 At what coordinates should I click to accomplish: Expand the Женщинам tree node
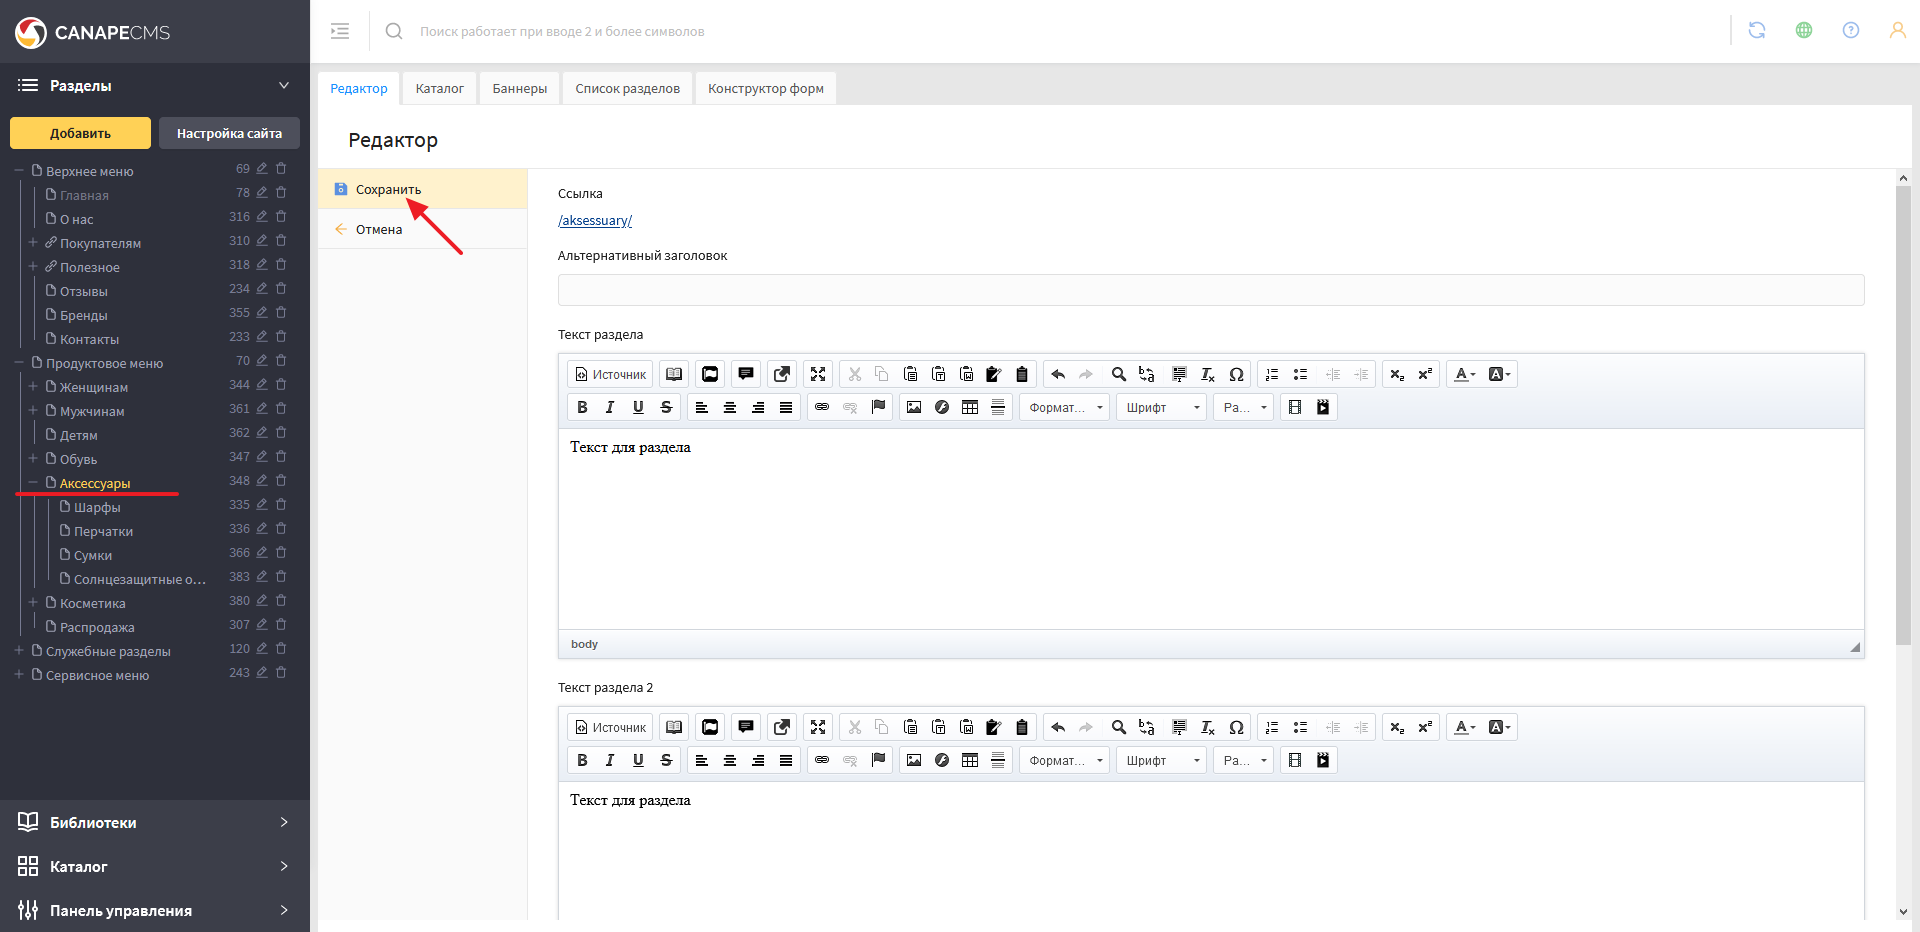[x=33, y=386]
